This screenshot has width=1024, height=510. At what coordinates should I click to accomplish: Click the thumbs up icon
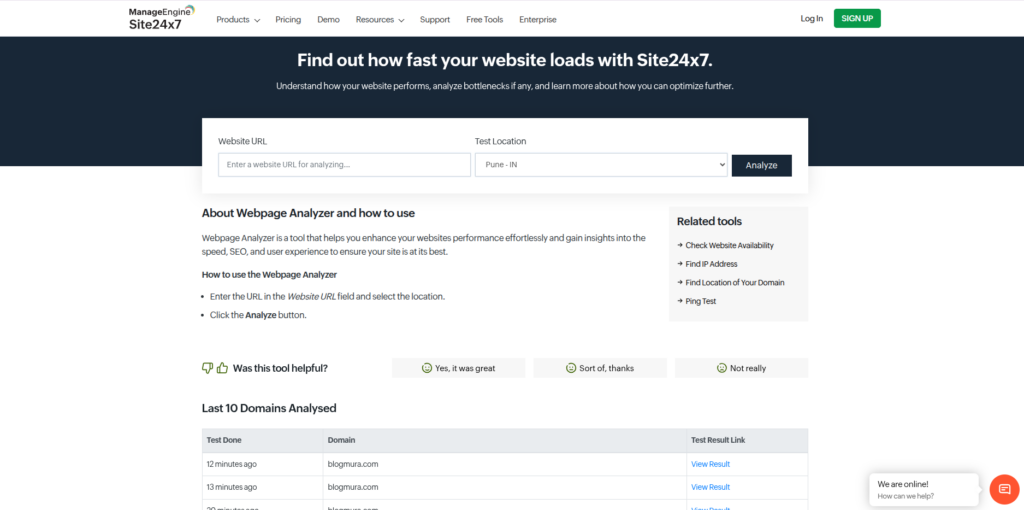(222, 368)
